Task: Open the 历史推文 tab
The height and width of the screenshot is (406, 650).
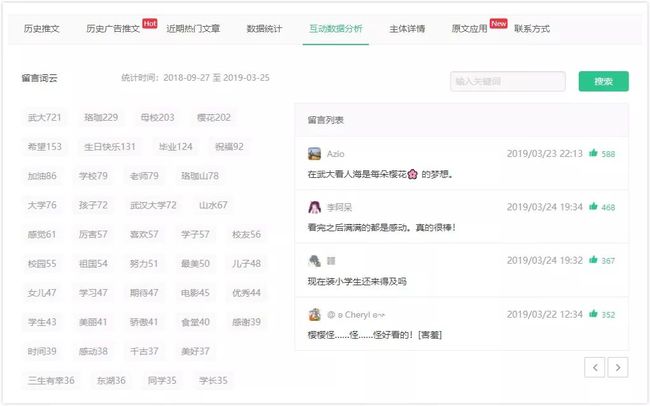Action: pos(41,29)
